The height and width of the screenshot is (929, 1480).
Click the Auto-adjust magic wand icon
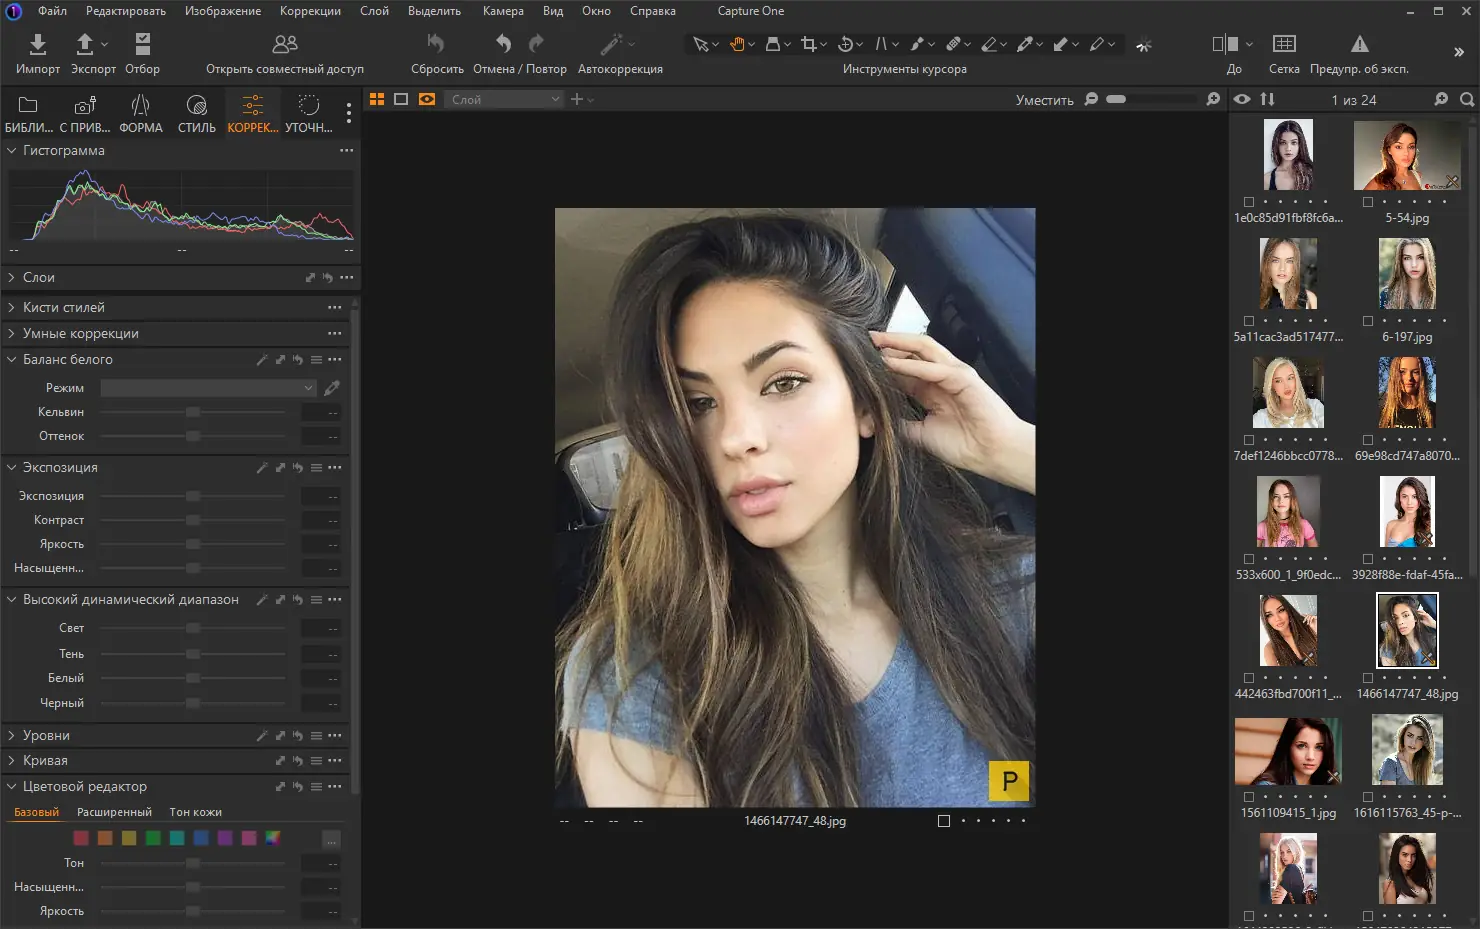click(611, 43)
